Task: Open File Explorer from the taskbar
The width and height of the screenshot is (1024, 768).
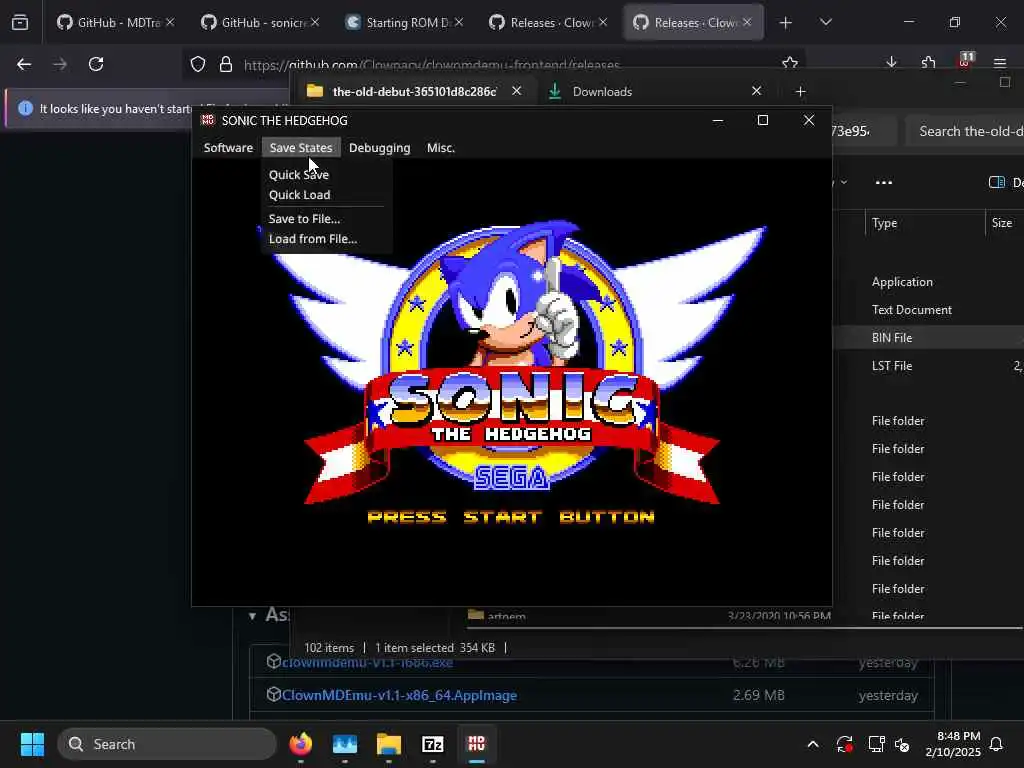Action: click(389, 744)
